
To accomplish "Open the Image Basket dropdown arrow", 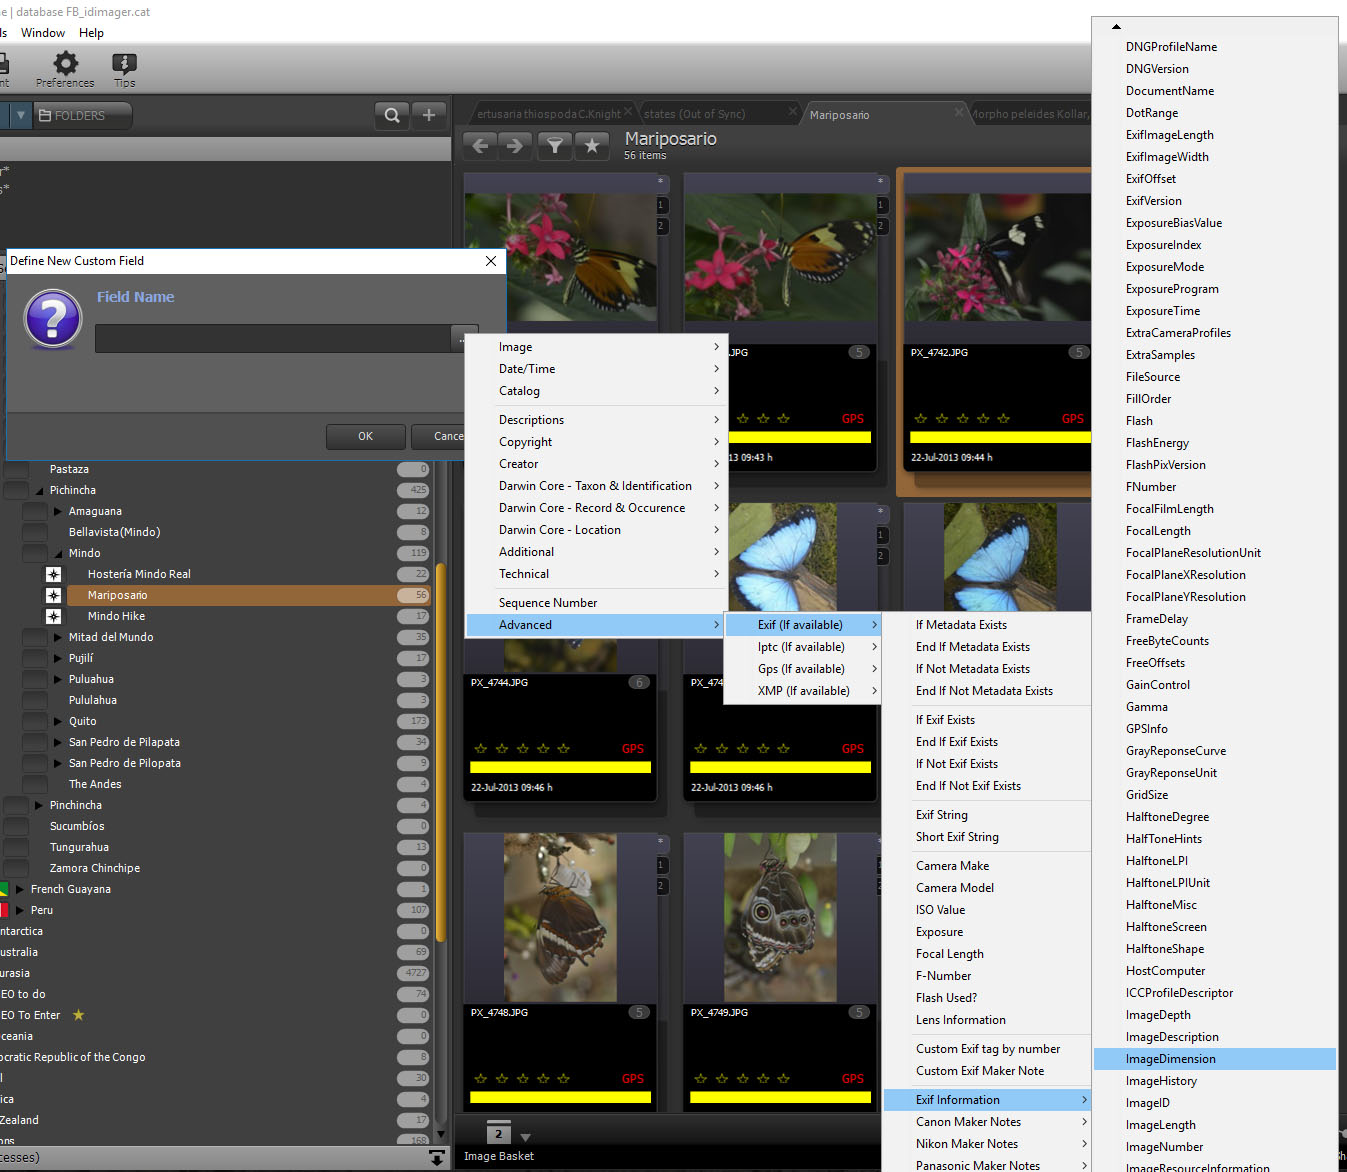I will [526, 1138].
